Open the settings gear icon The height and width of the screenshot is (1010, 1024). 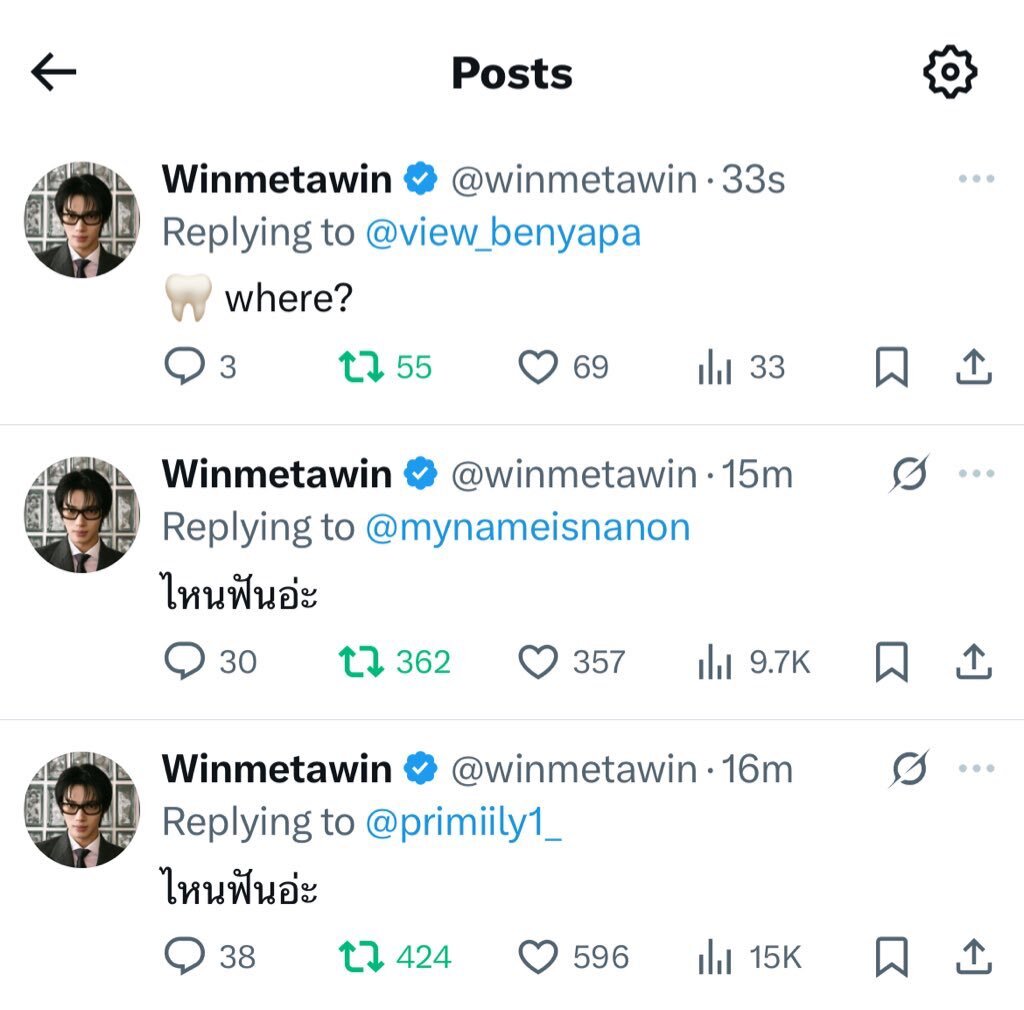pos(948,72)
